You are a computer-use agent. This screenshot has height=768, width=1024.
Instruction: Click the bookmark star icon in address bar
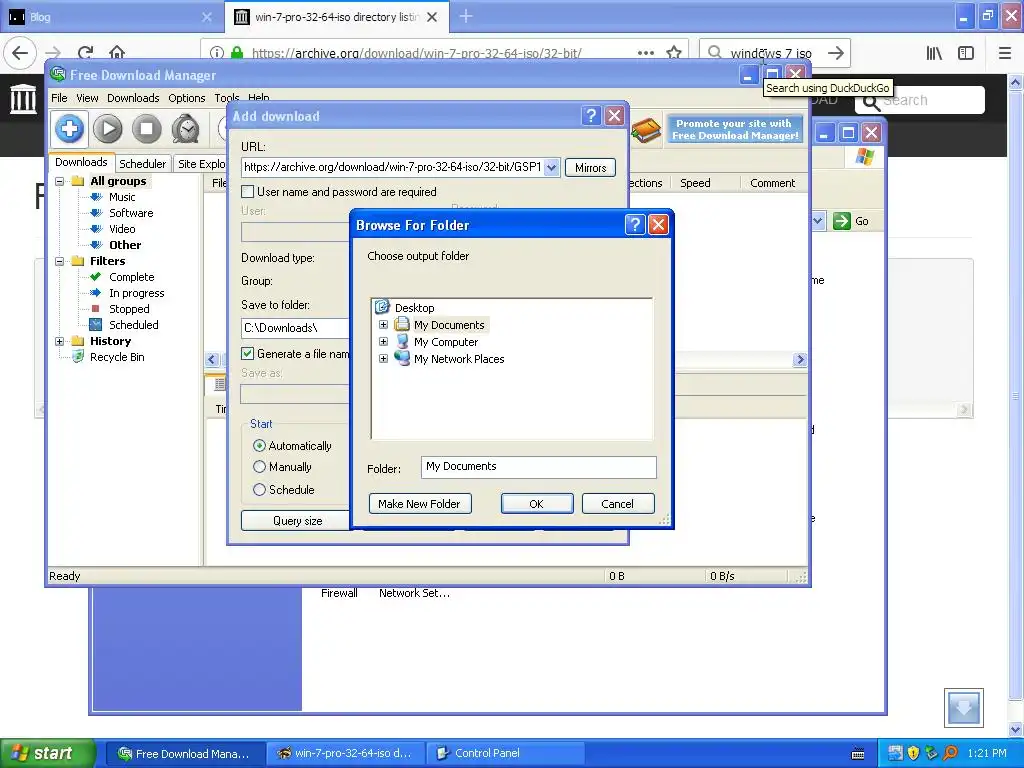(674, 53)
